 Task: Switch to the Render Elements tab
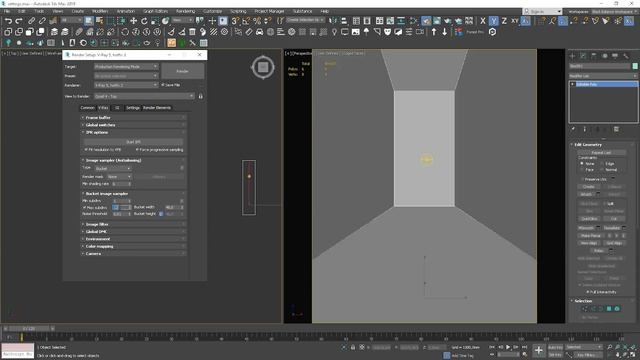coord(157,108)
